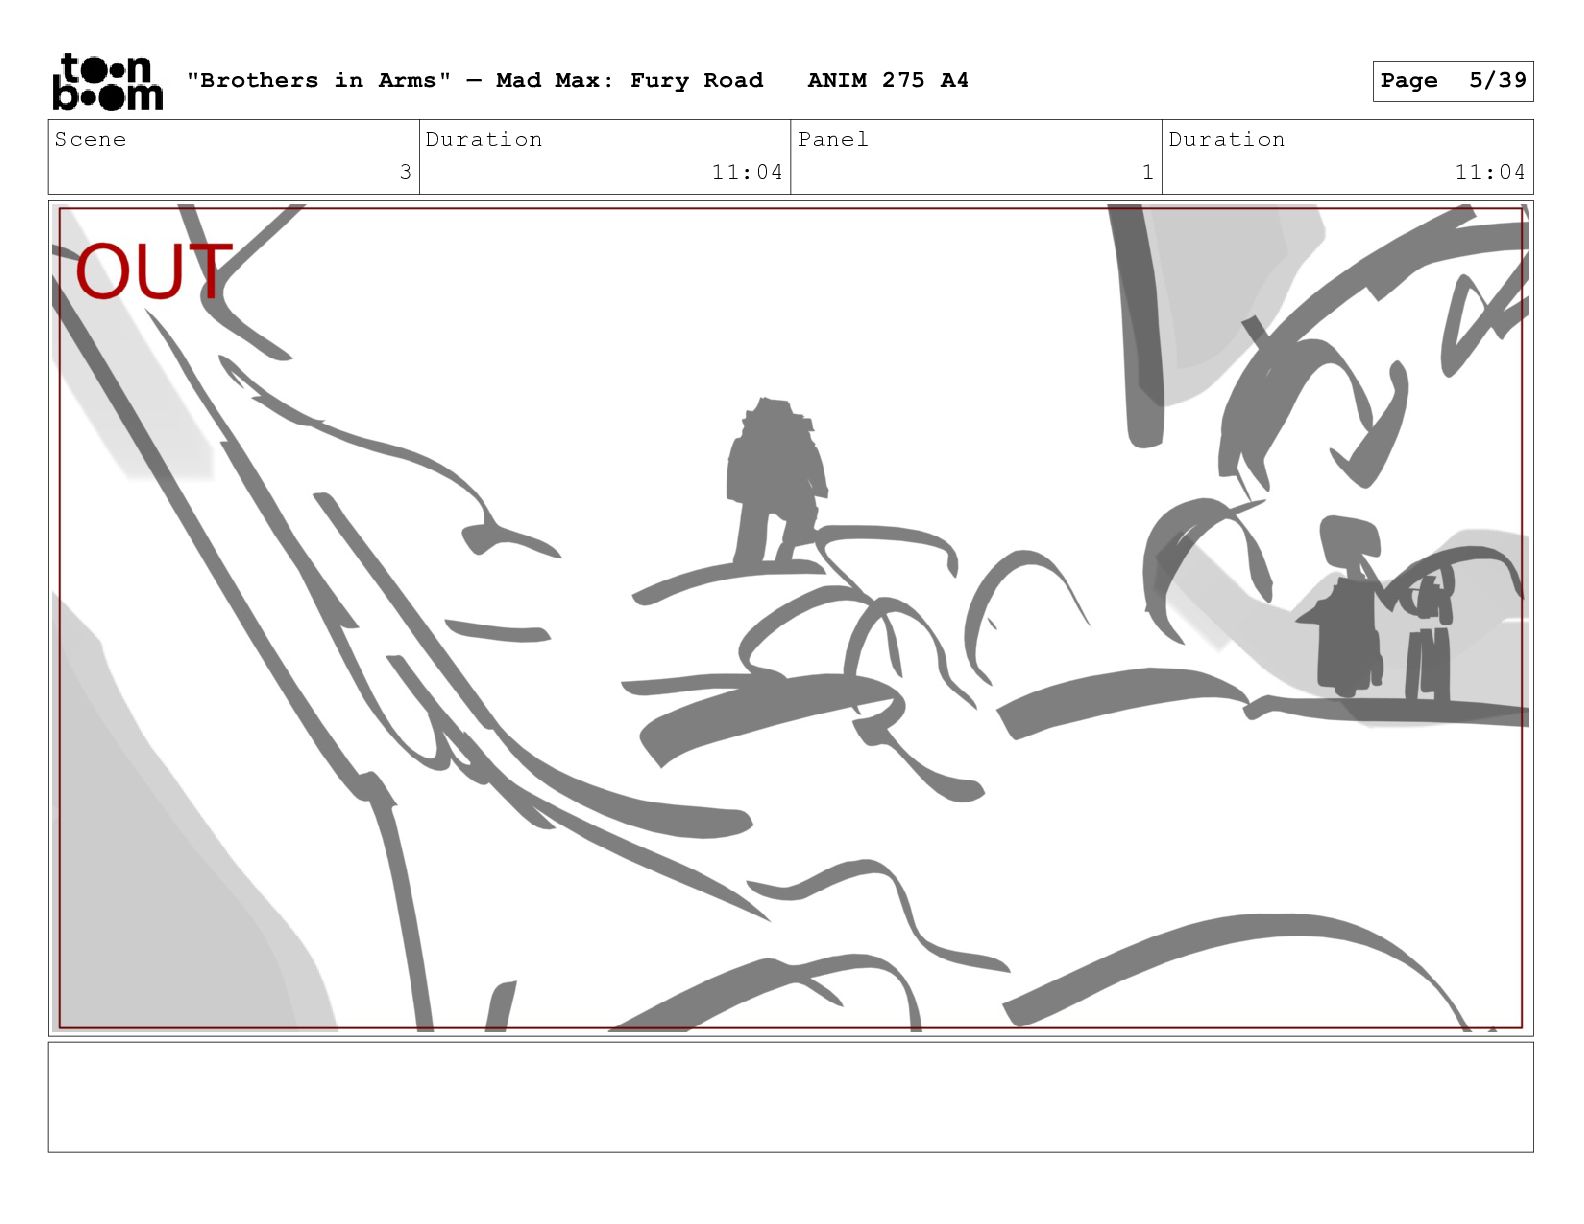Click the Panel header label

[833, 139]
